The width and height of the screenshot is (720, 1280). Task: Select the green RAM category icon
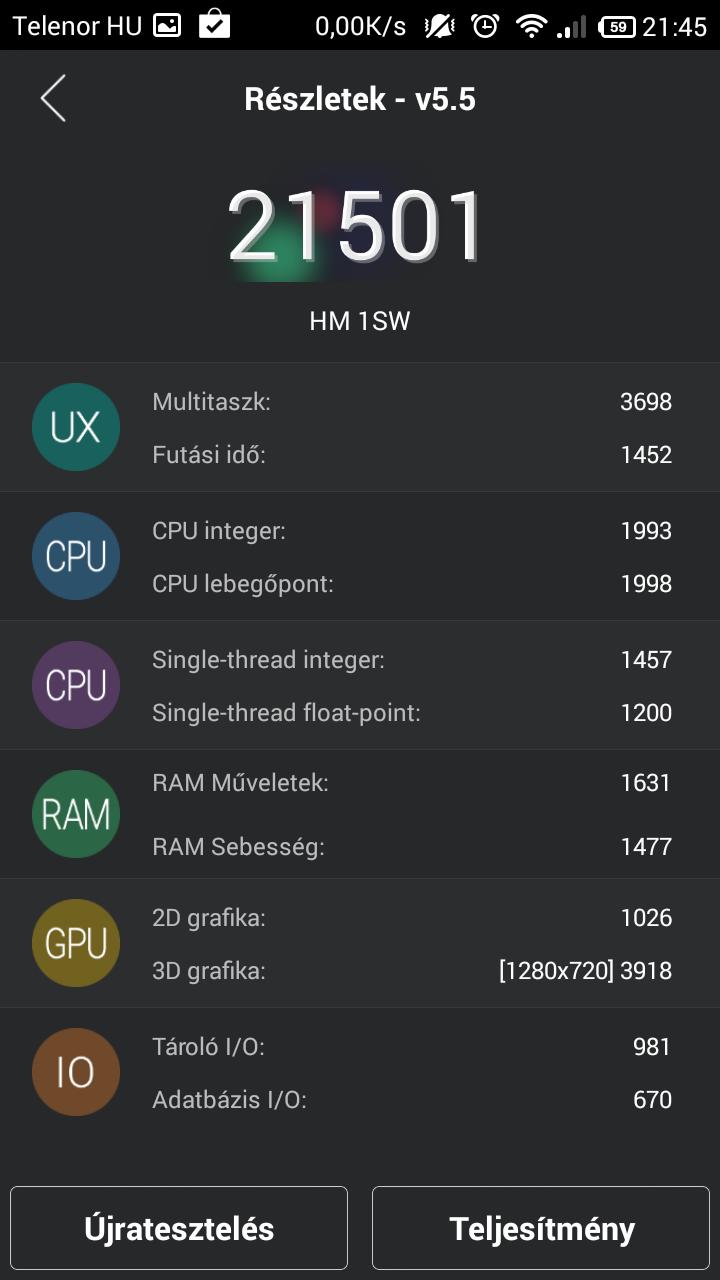76,814
